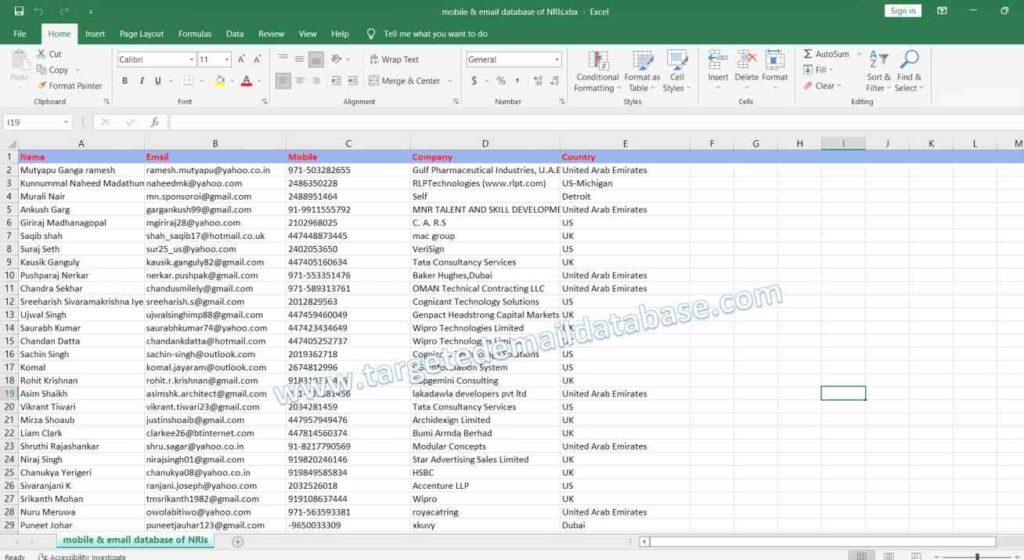Image resolution: width=1024 pixels, height=560 pixels.
Task: Apply percent style
Action: [501, 81]
